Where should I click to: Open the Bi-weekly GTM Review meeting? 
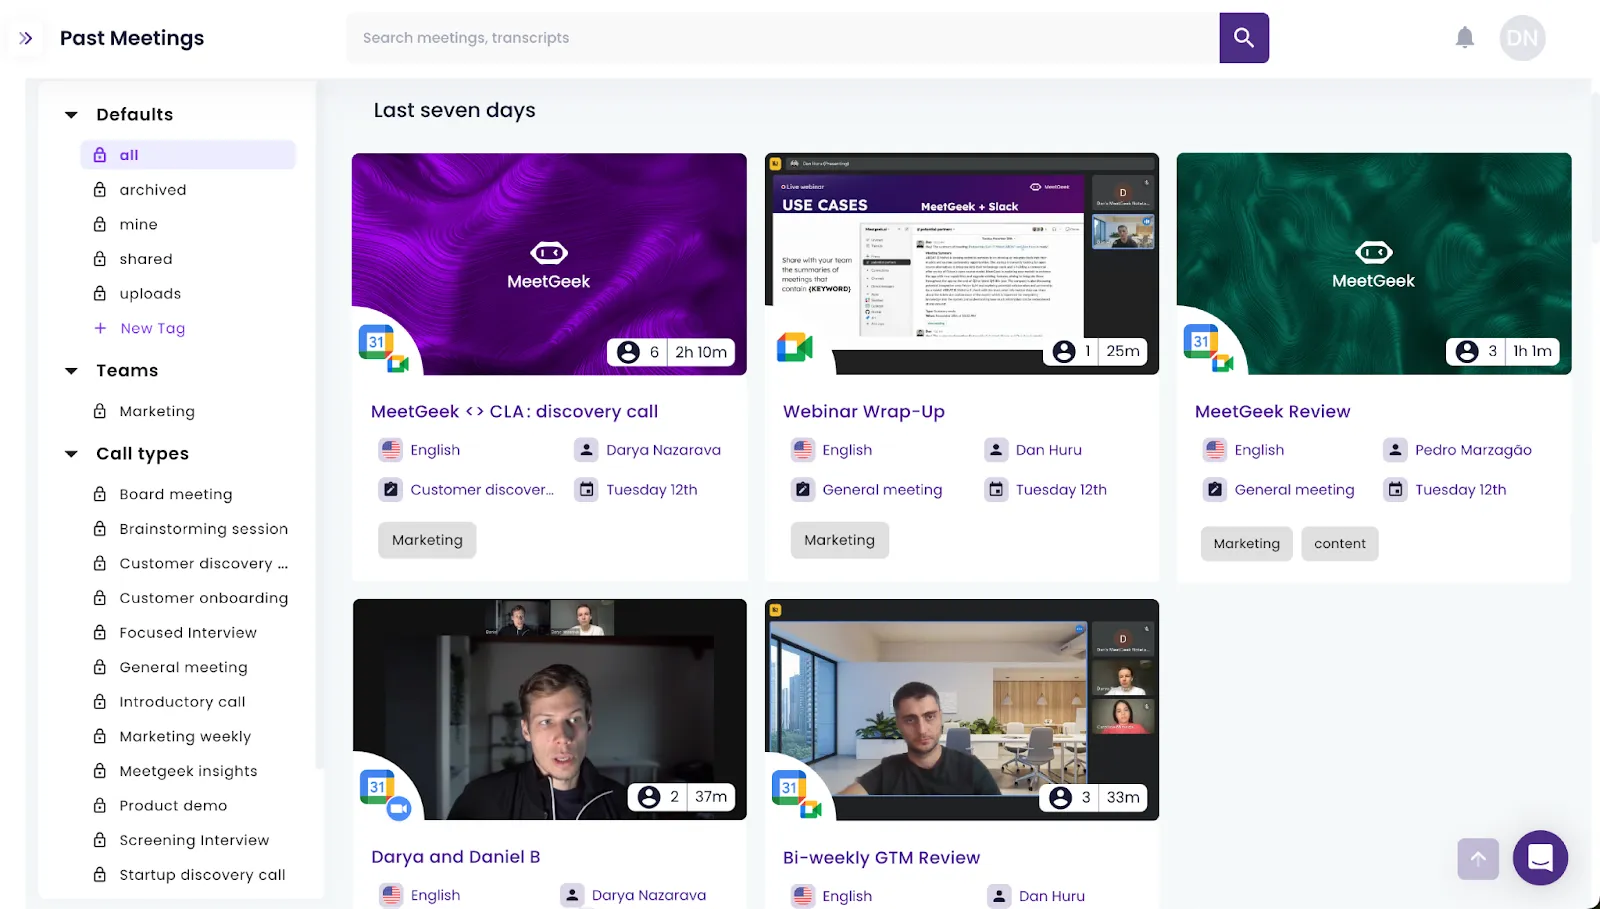click(881, 857)
